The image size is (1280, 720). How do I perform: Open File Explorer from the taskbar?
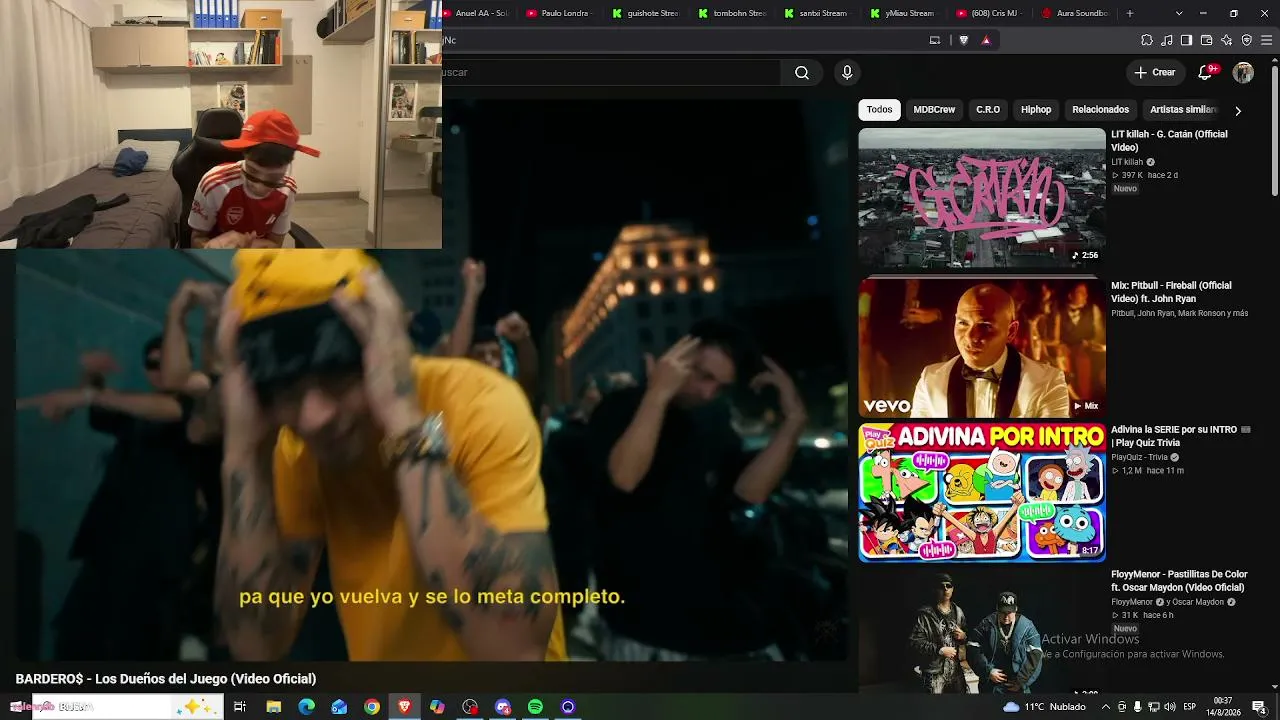pyautogui.click(x=273, y=707)
